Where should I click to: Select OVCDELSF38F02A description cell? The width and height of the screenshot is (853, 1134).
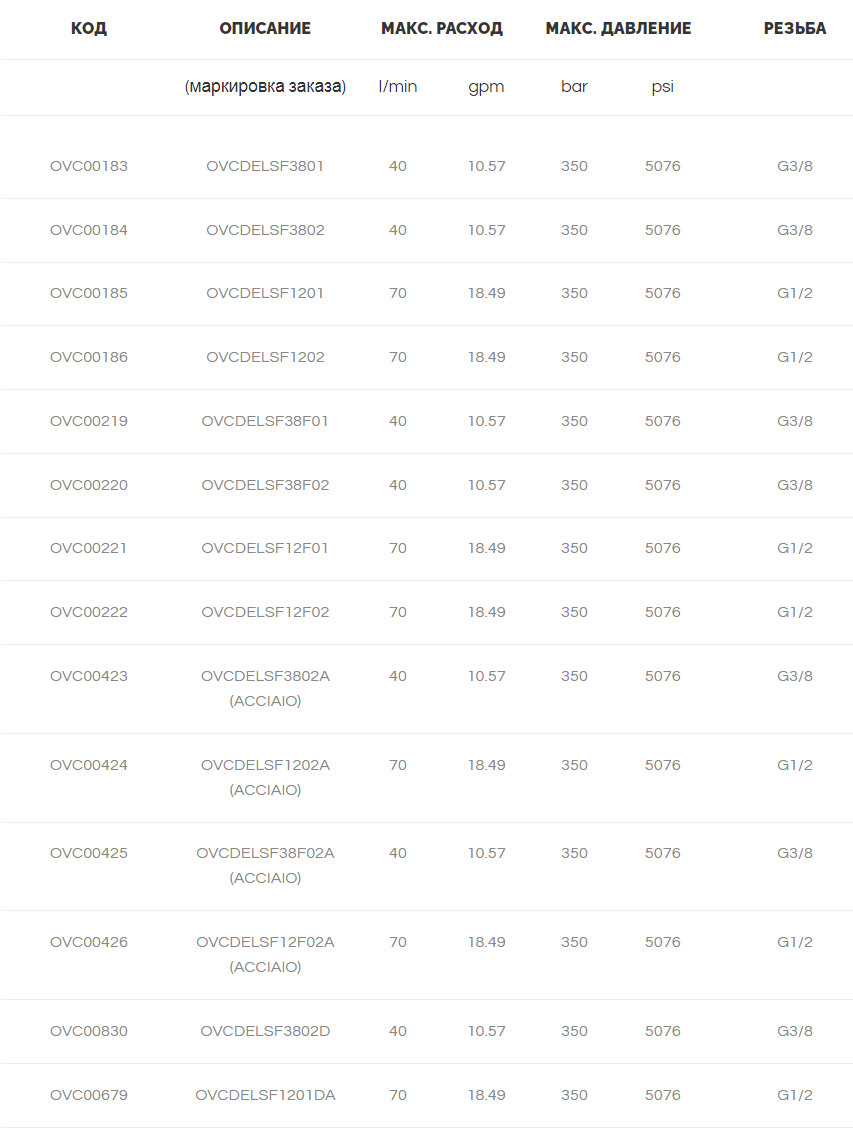click(265, 865)
